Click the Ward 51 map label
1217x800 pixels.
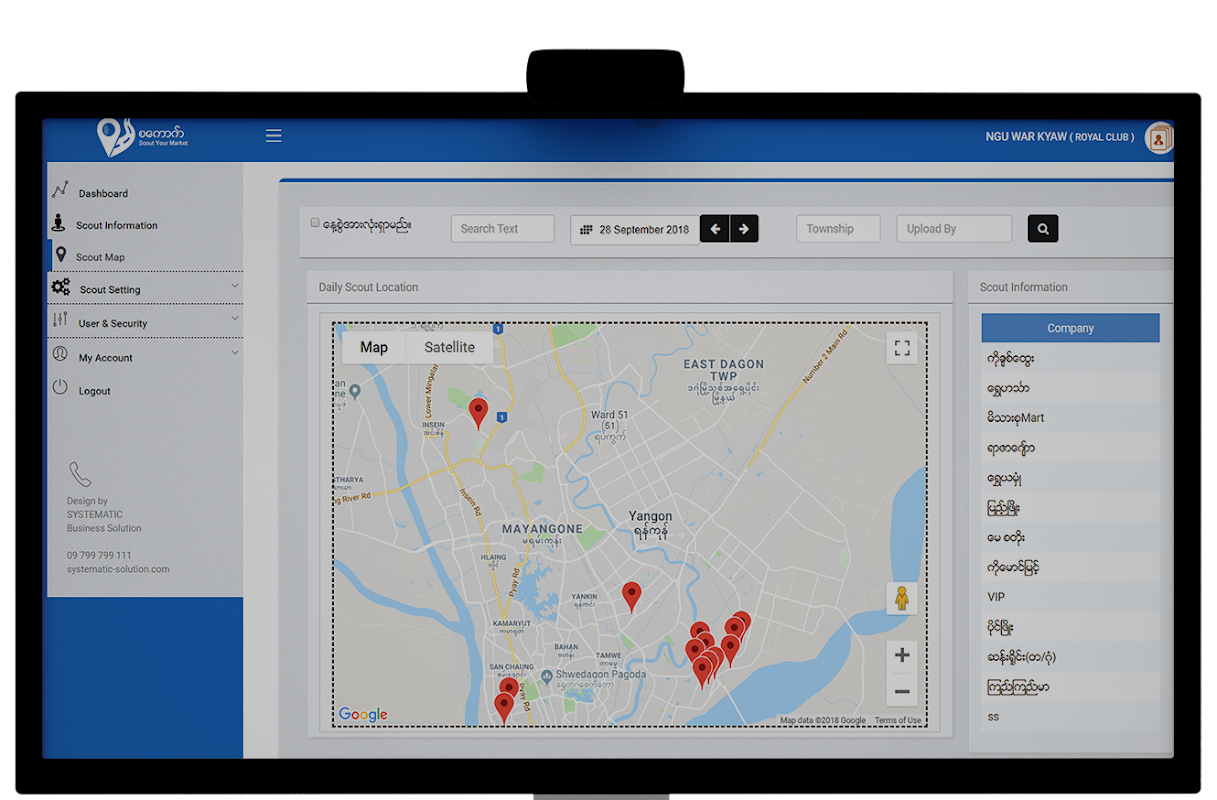click(610, 414)
